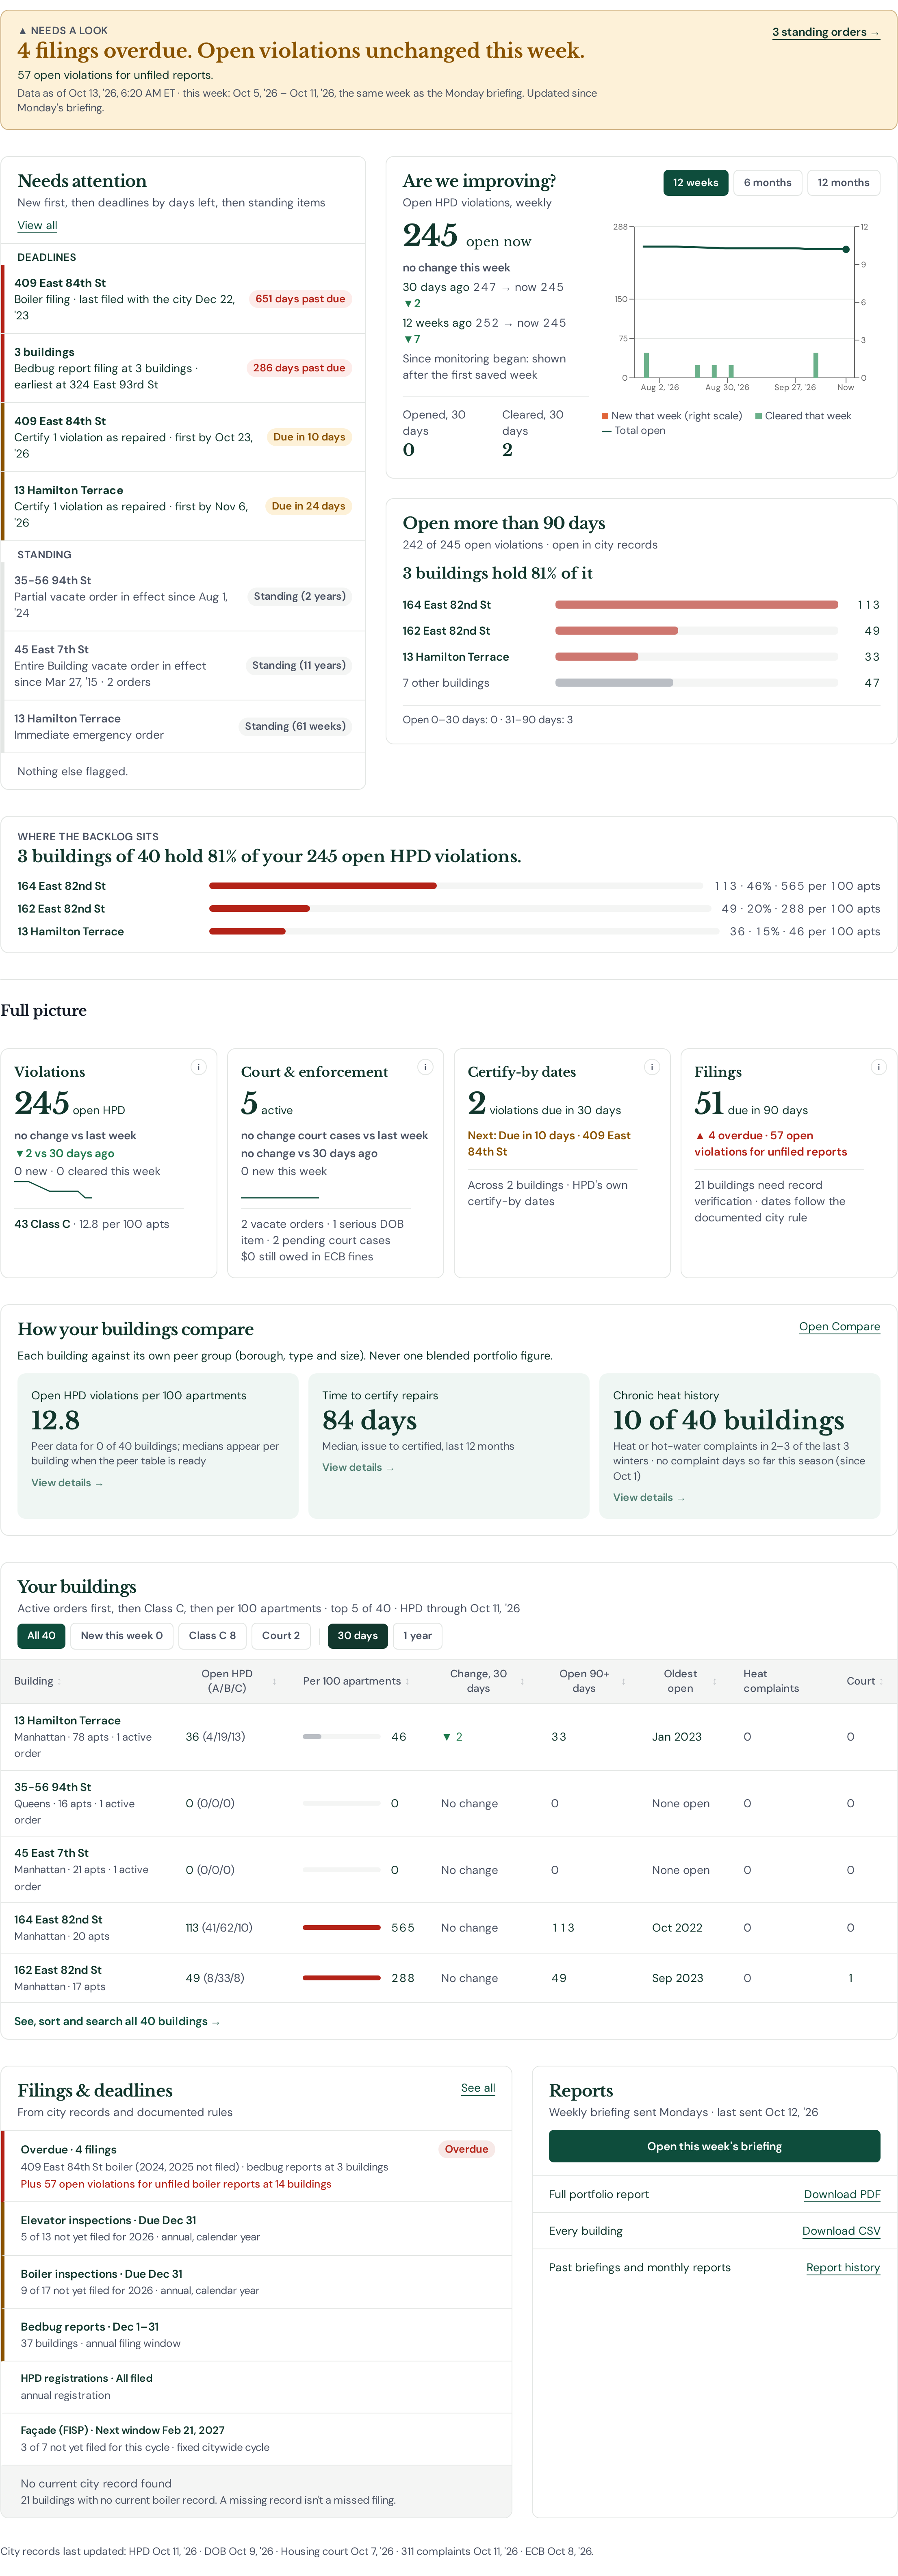
Task: Open Elevator inspections · Due Dec 31 row
Action: point(257,2228)
